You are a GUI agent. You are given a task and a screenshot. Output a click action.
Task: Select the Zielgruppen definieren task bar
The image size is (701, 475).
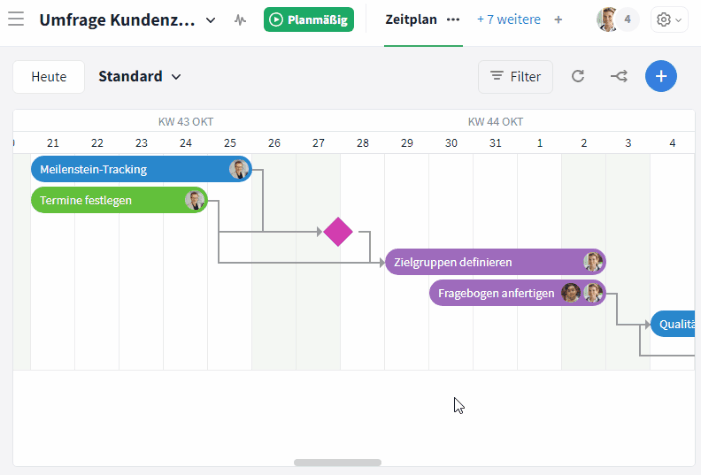pyautogui.click(x=495, y=262)
